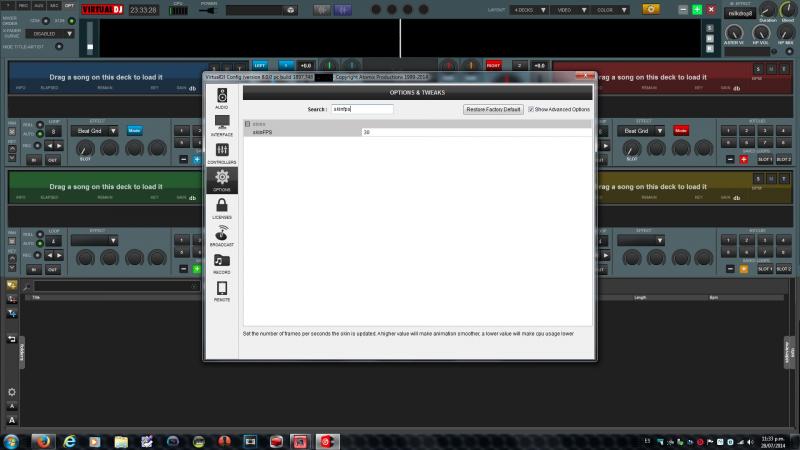Toggle Hide Title/Artist option
The width and height of the screenshot is (800, 450).
pyautogui.click(x=59, y=46)
